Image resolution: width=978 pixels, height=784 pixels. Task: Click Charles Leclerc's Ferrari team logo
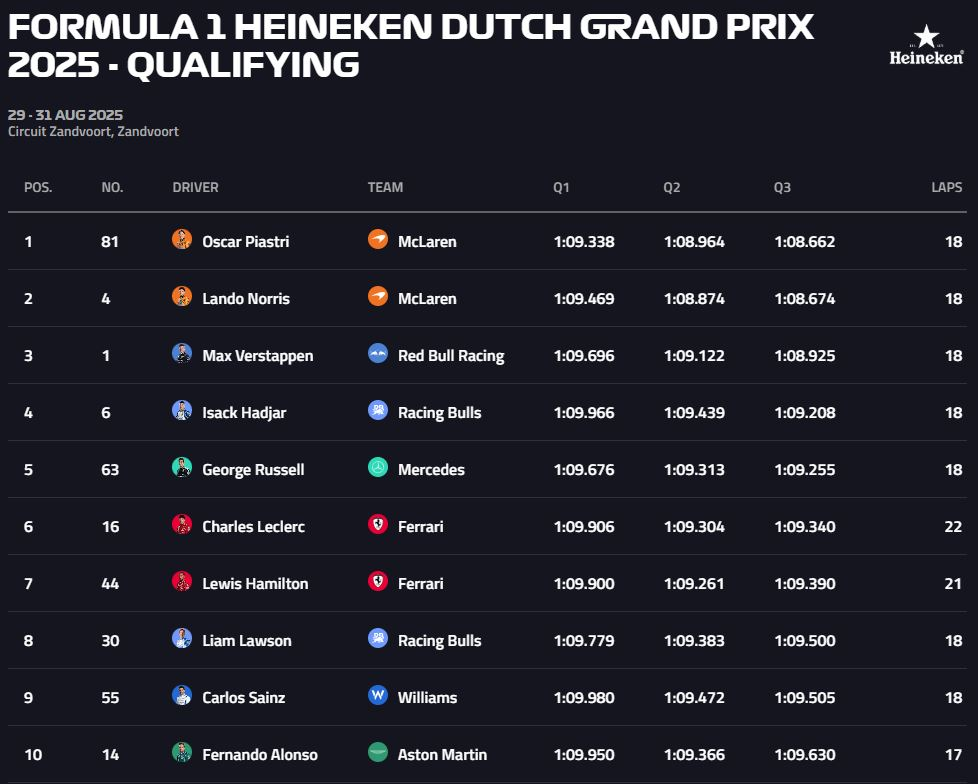pos(378,525)
